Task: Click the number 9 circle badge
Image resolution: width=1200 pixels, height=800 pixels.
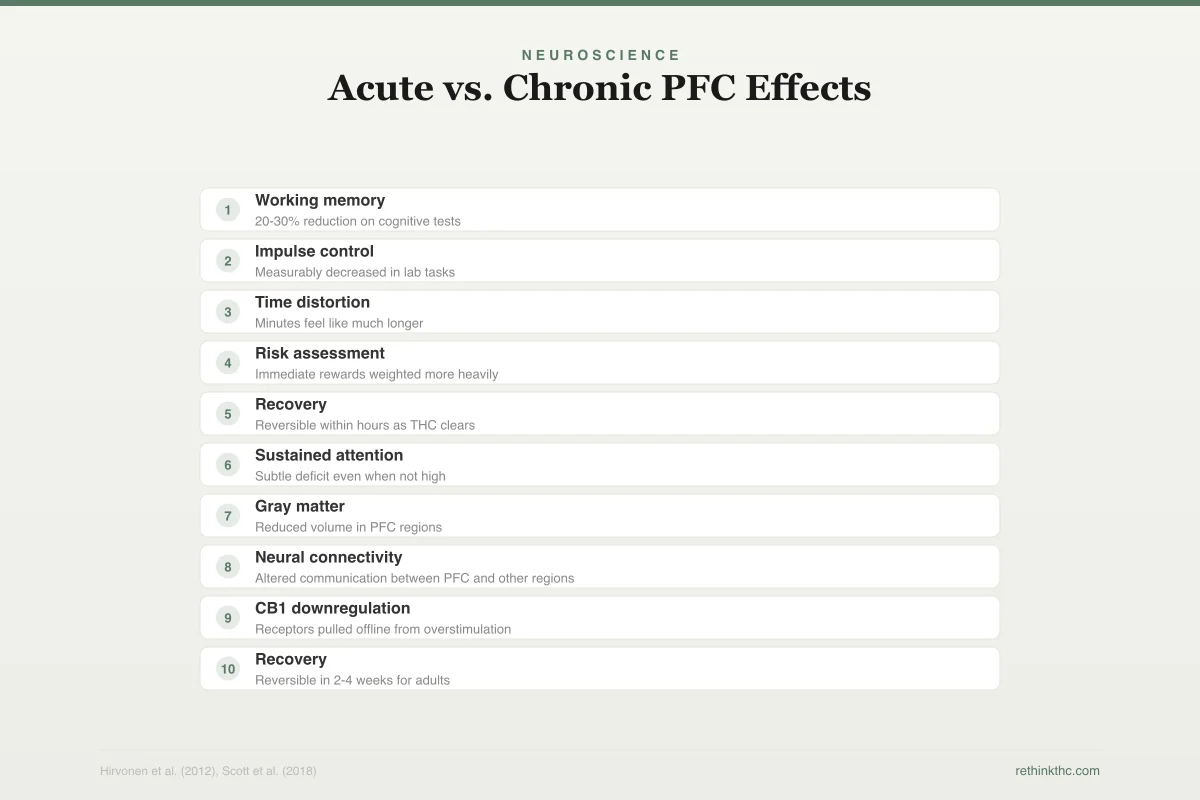Action: point(228,618)
